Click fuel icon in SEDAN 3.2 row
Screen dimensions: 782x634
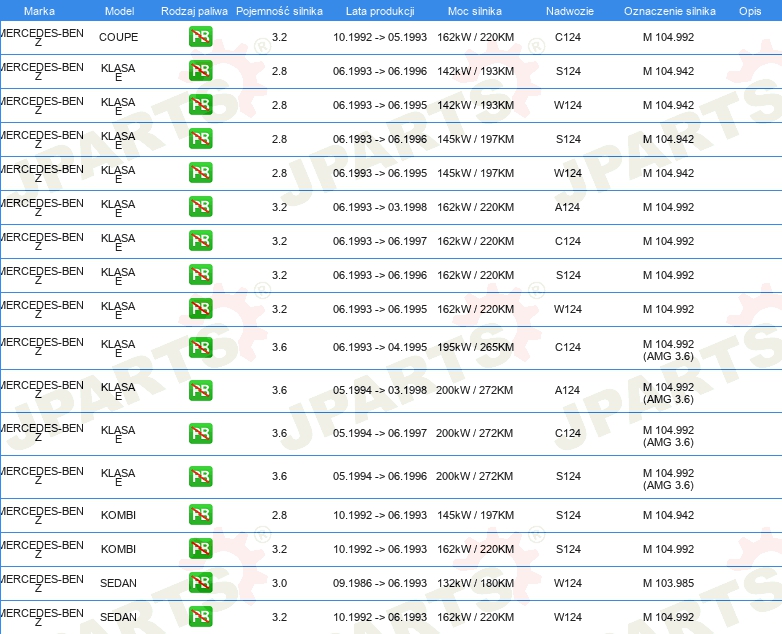200,617
